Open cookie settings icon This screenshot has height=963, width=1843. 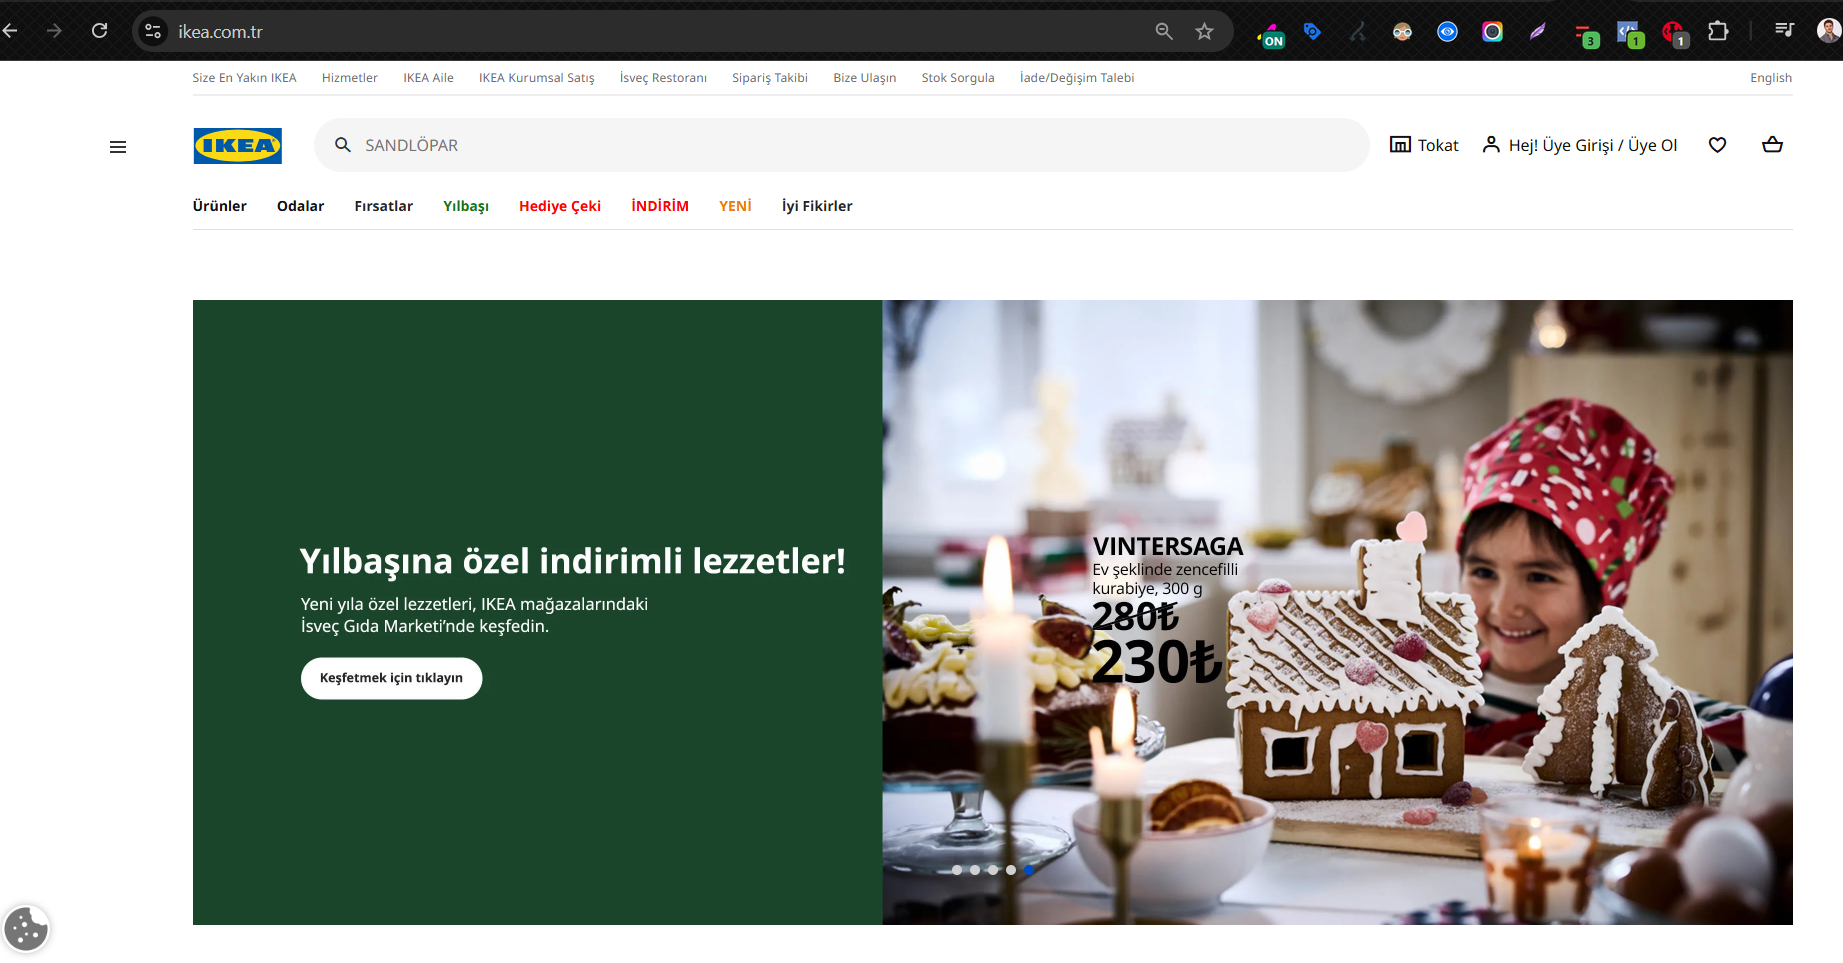point(26,929)
